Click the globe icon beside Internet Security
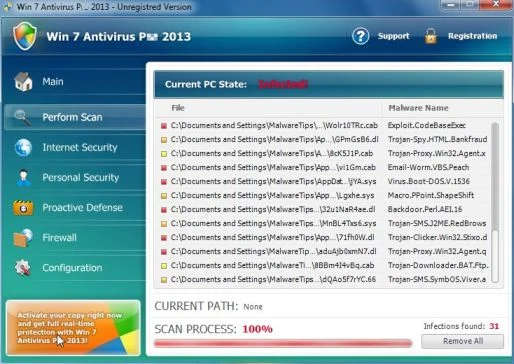 [23, 147]
